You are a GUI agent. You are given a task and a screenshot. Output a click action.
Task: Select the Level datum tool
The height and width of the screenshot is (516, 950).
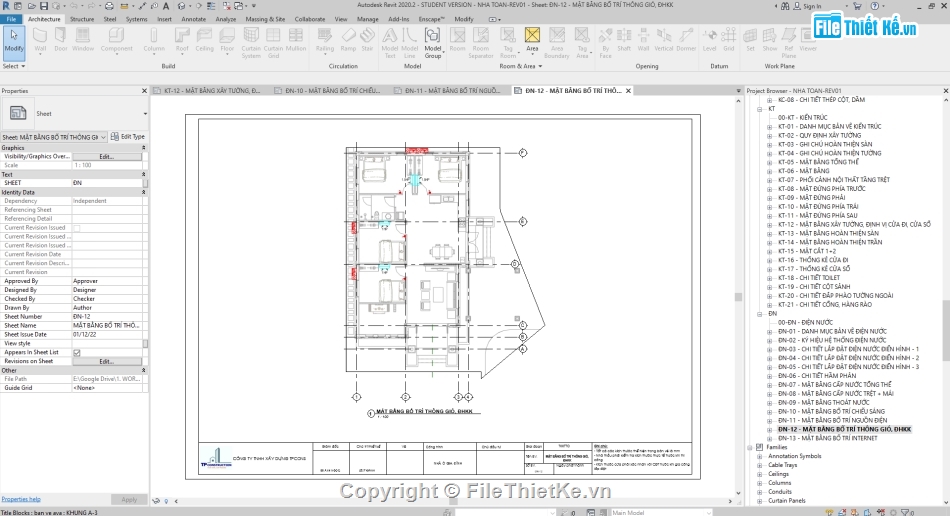tap(709, 40)
